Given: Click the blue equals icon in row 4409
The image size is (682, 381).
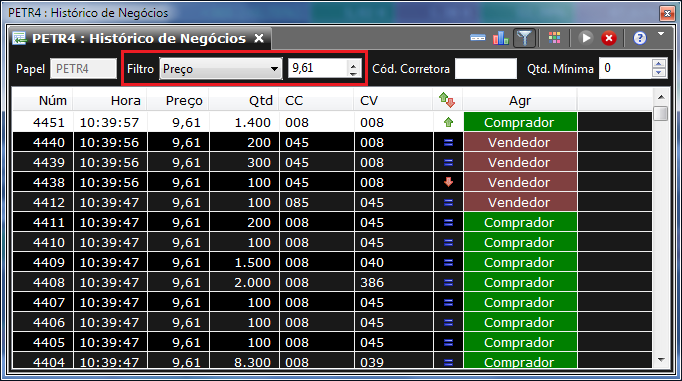Looking at the screenshot, I should pyautogui.click(x=448, y=263).
